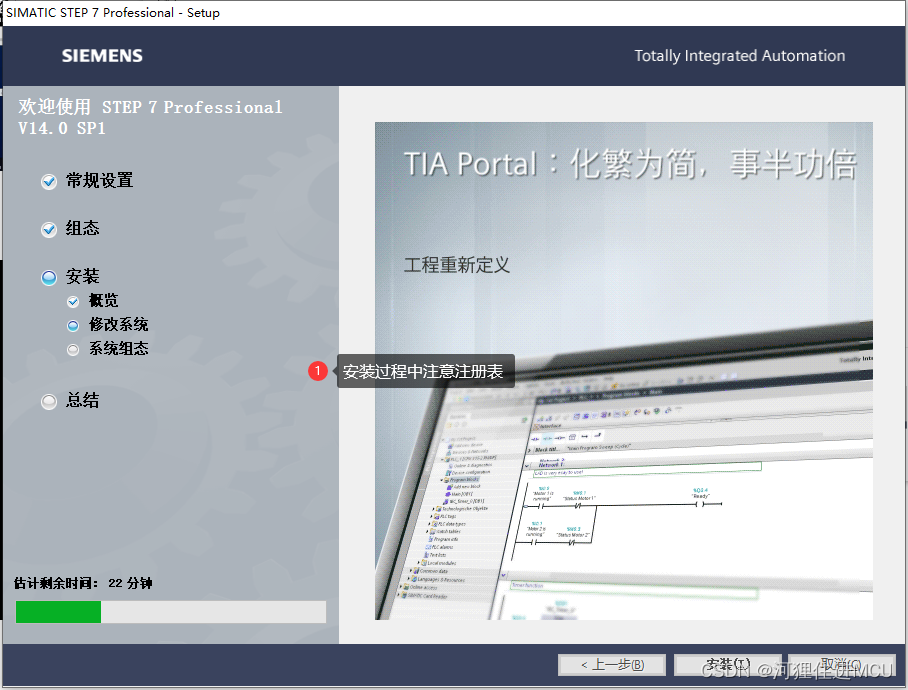Click the TIA Portal promotional image
Screen dimensions: 908x690
624,371
